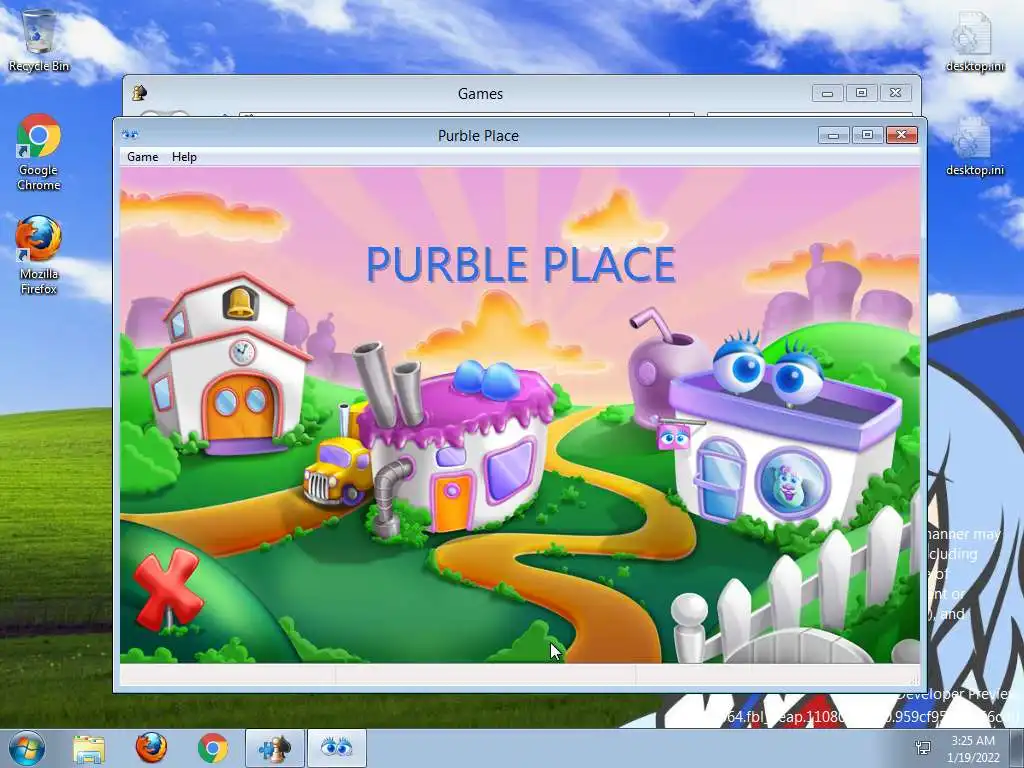Select the upper desktop.ini file icon
This screenshot has height=768, width=1024.
(974, 40)
